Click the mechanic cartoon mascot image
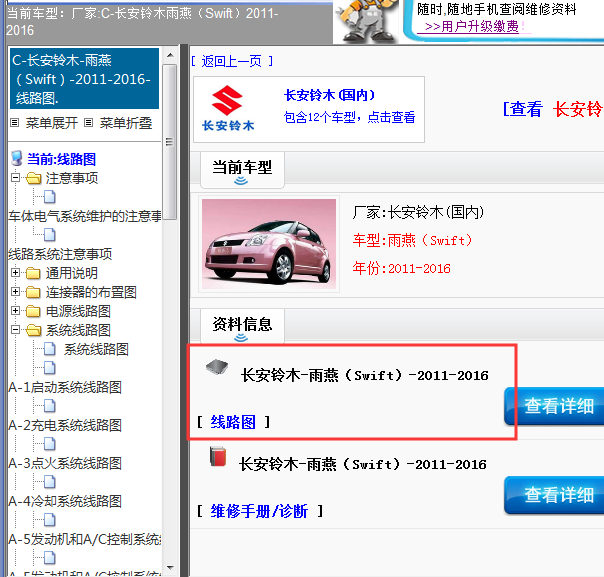Screen dimensions: 604x577 pos(366,20)
